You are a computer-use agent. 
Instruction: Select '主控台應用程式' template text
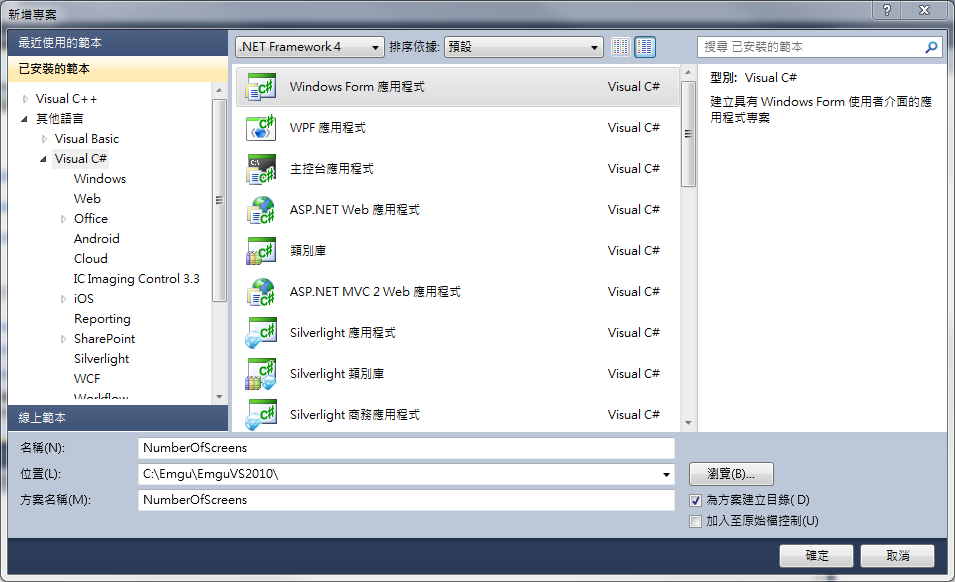click(331, 169)
